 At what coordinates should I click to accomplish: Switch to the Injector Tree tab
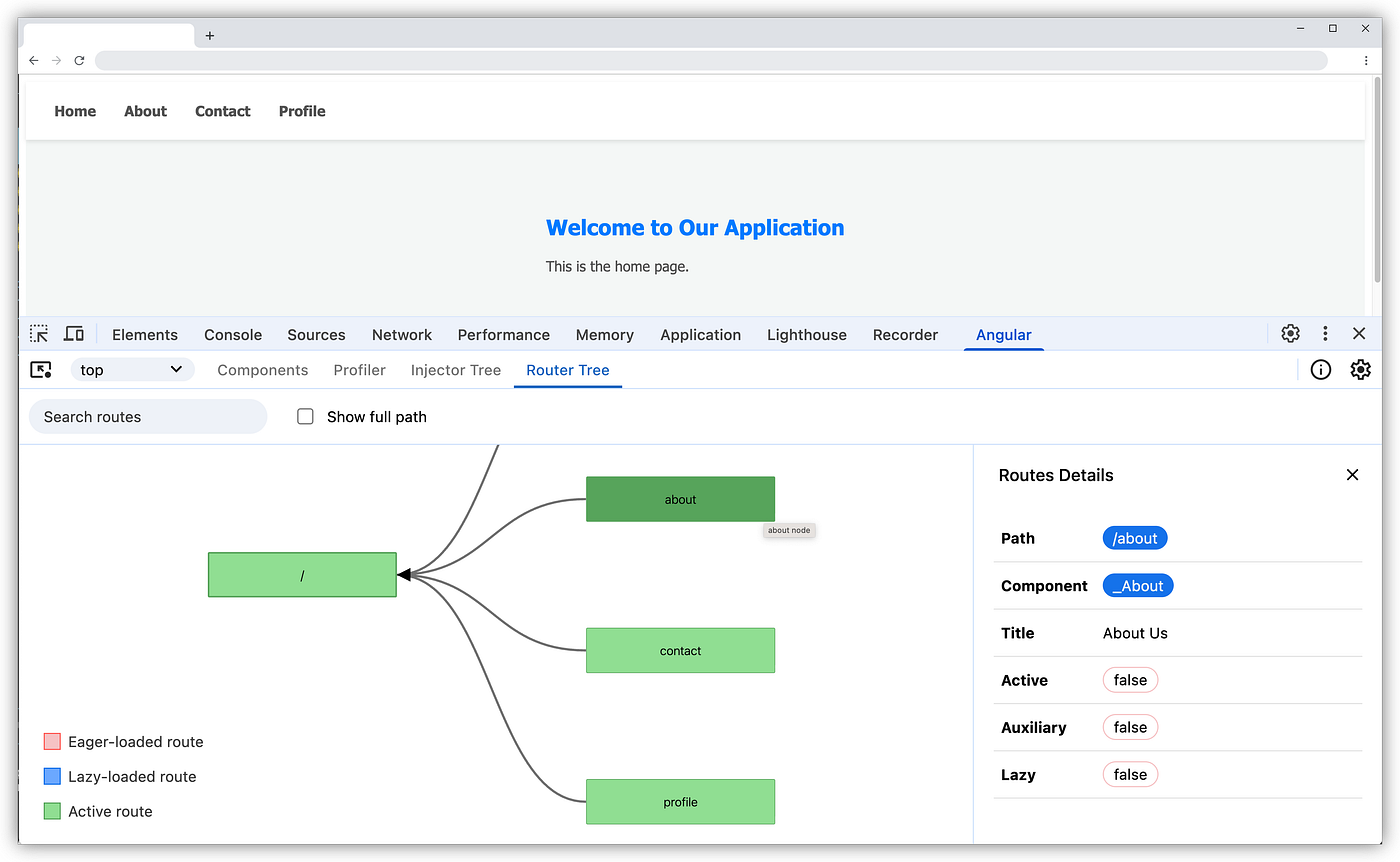tap(455, 370)
